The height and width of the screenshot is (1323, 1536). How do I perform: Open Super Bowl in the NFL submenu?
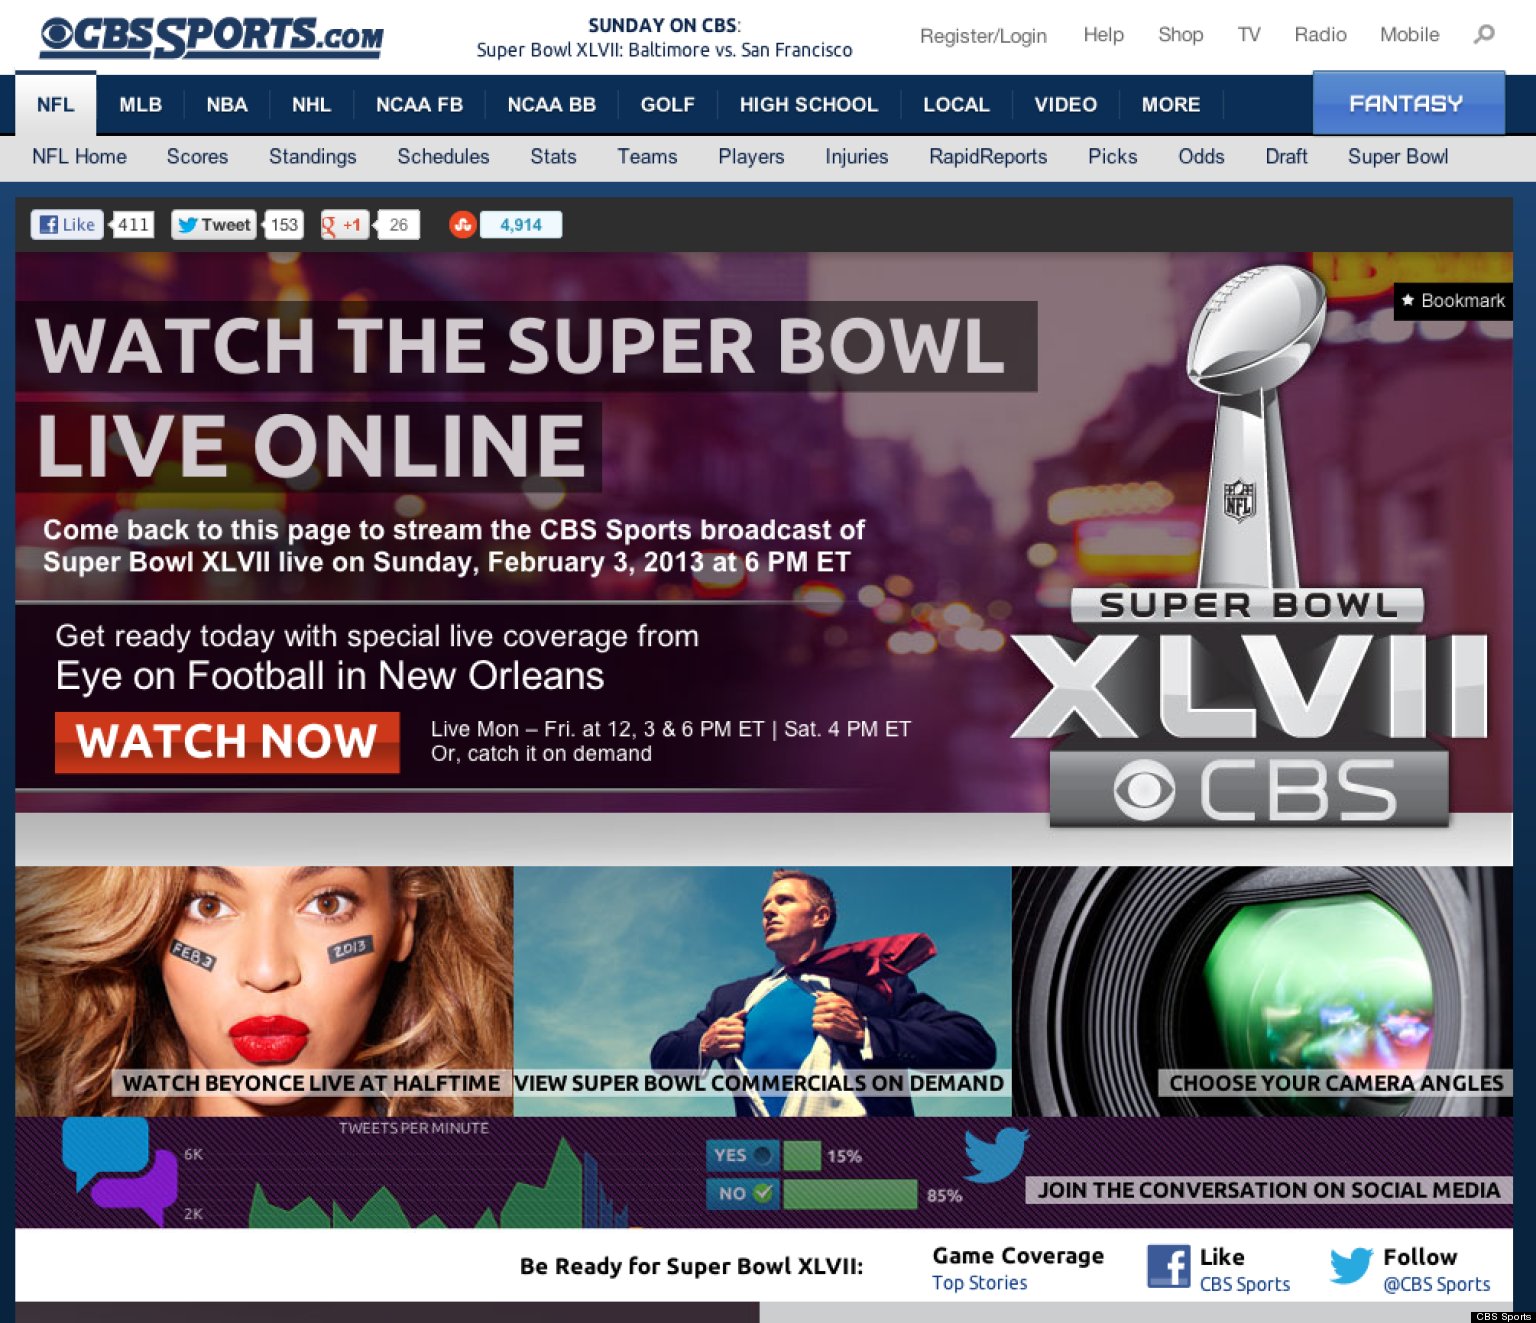[1397, 157]
